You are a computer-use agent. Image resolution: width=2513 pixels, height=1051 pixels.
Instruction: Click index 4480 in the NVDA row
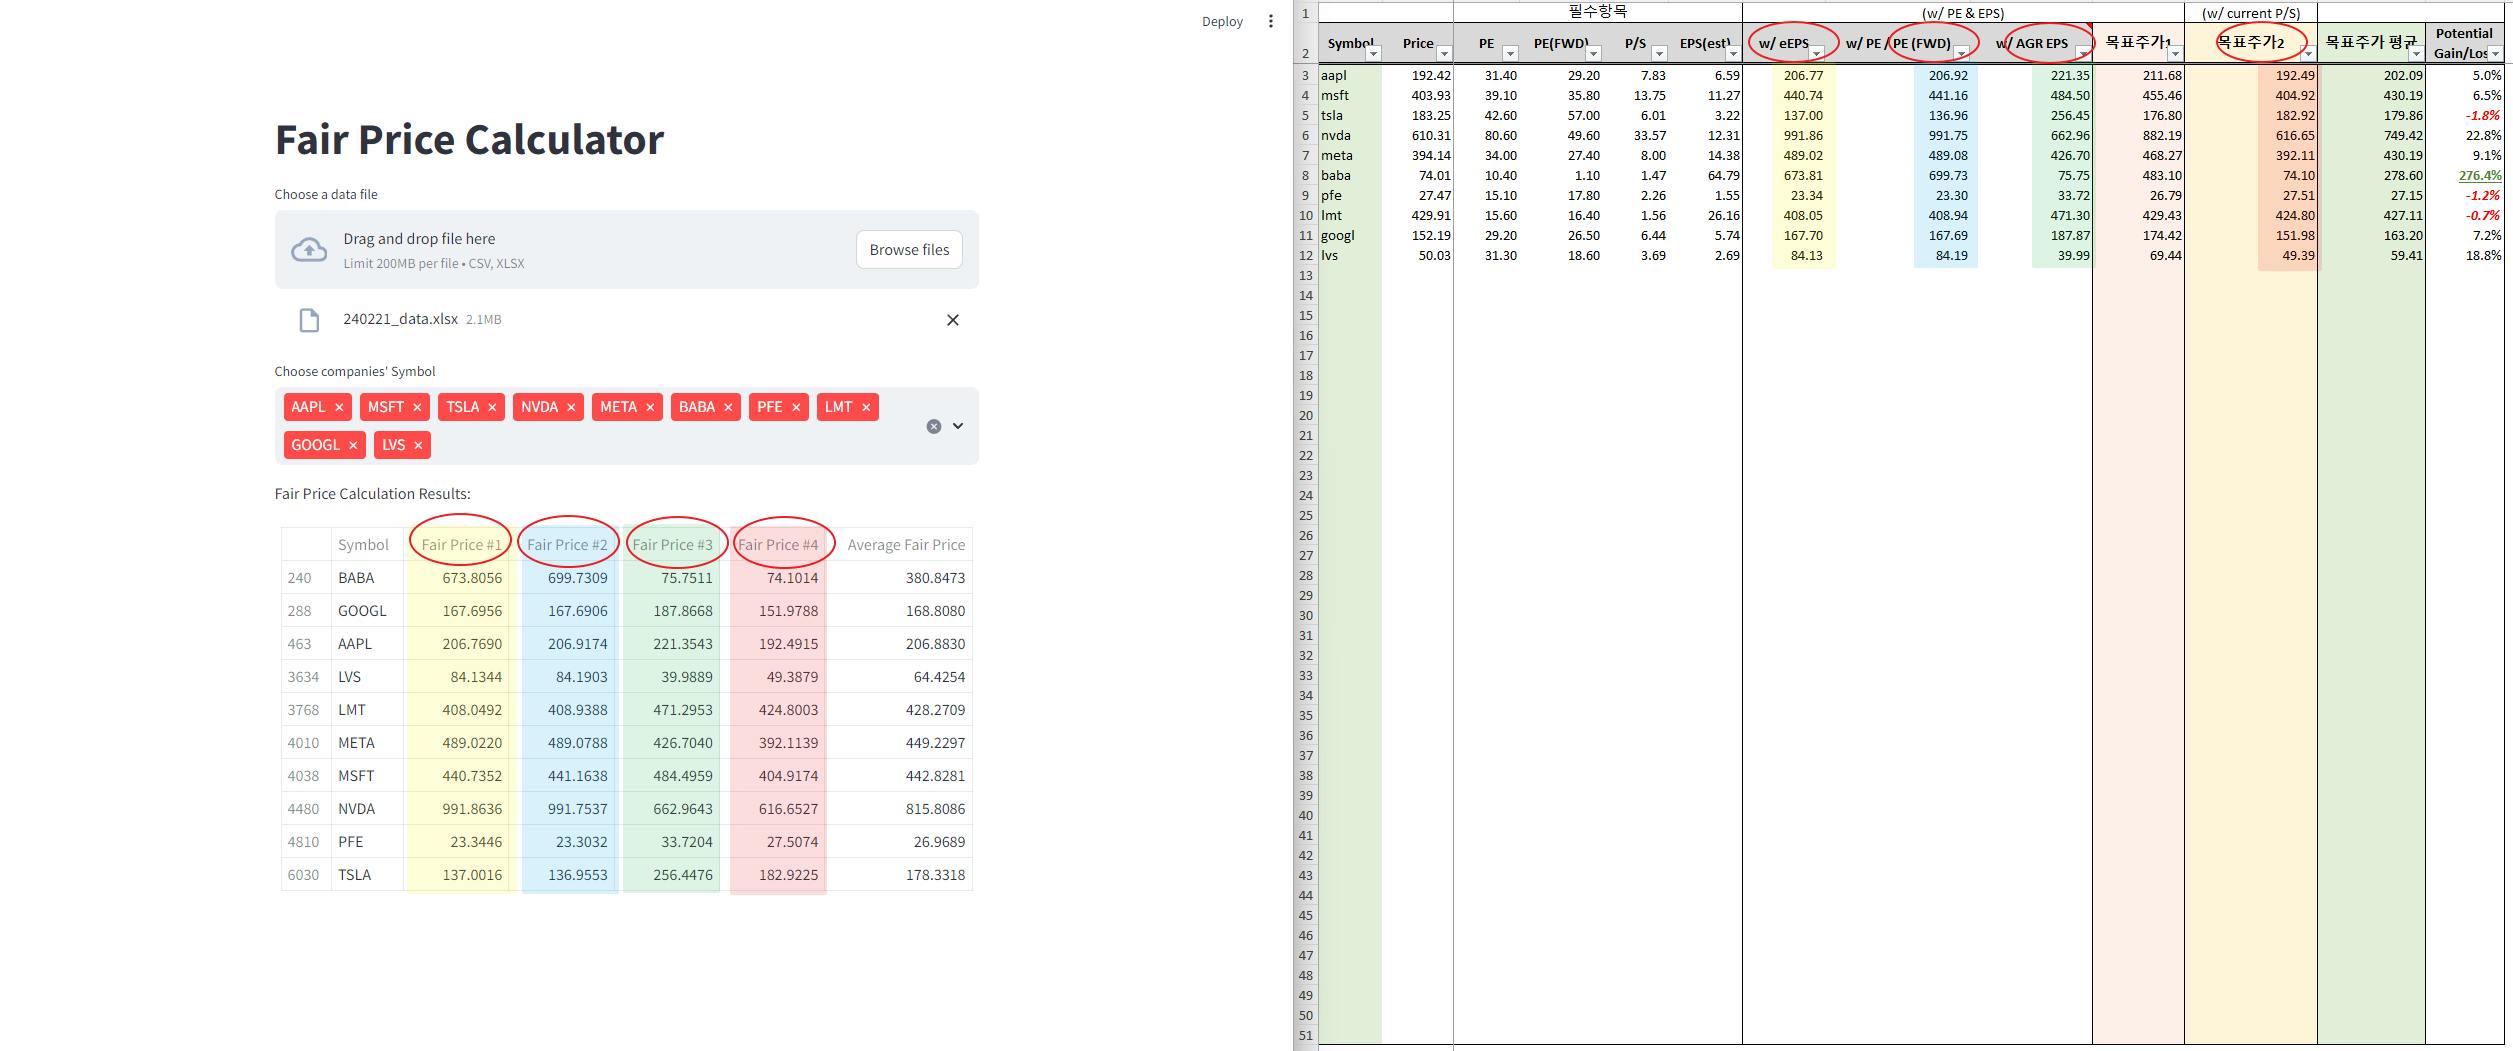click(304, 809)
